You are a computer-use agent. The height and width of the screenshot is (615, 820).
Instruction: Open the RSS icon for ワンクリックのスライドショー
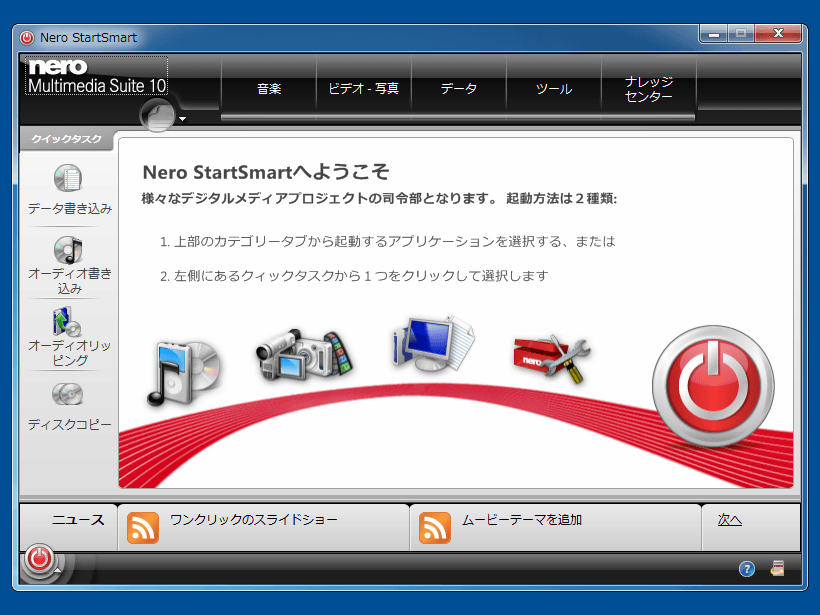(143, 528)
